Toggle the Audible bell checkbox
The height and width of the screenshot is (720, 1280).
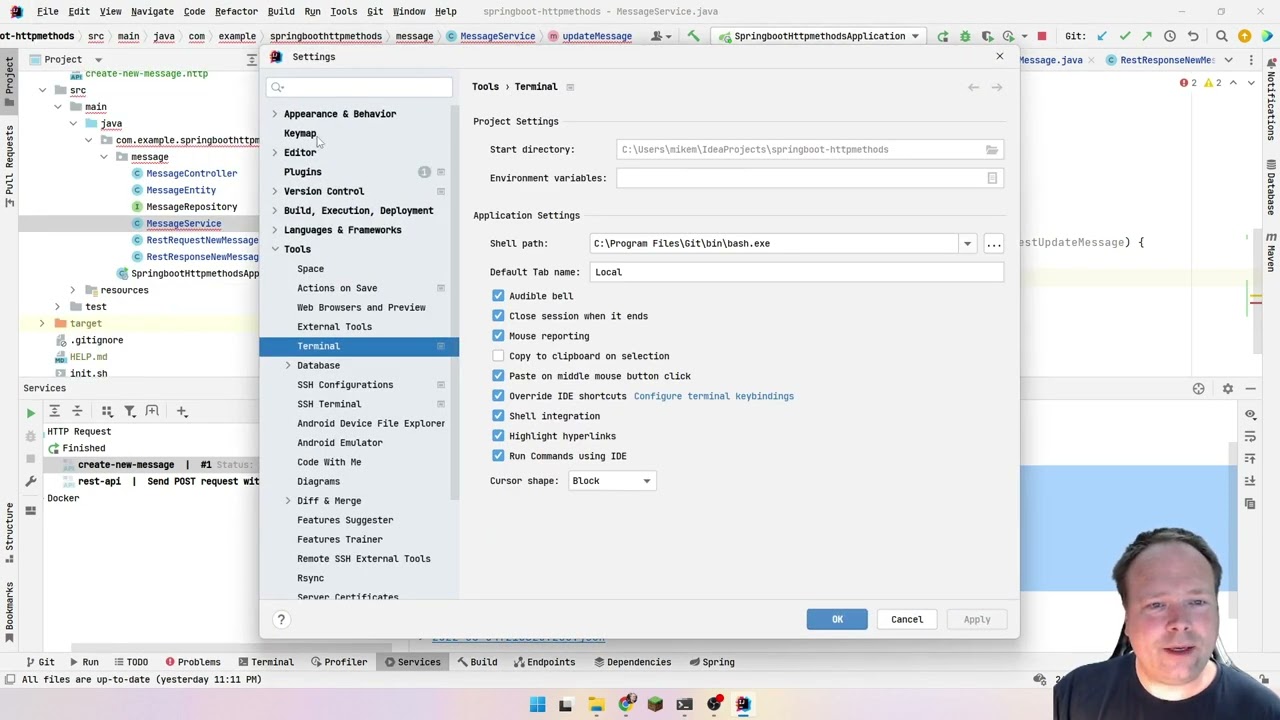(x=498, y=296)
